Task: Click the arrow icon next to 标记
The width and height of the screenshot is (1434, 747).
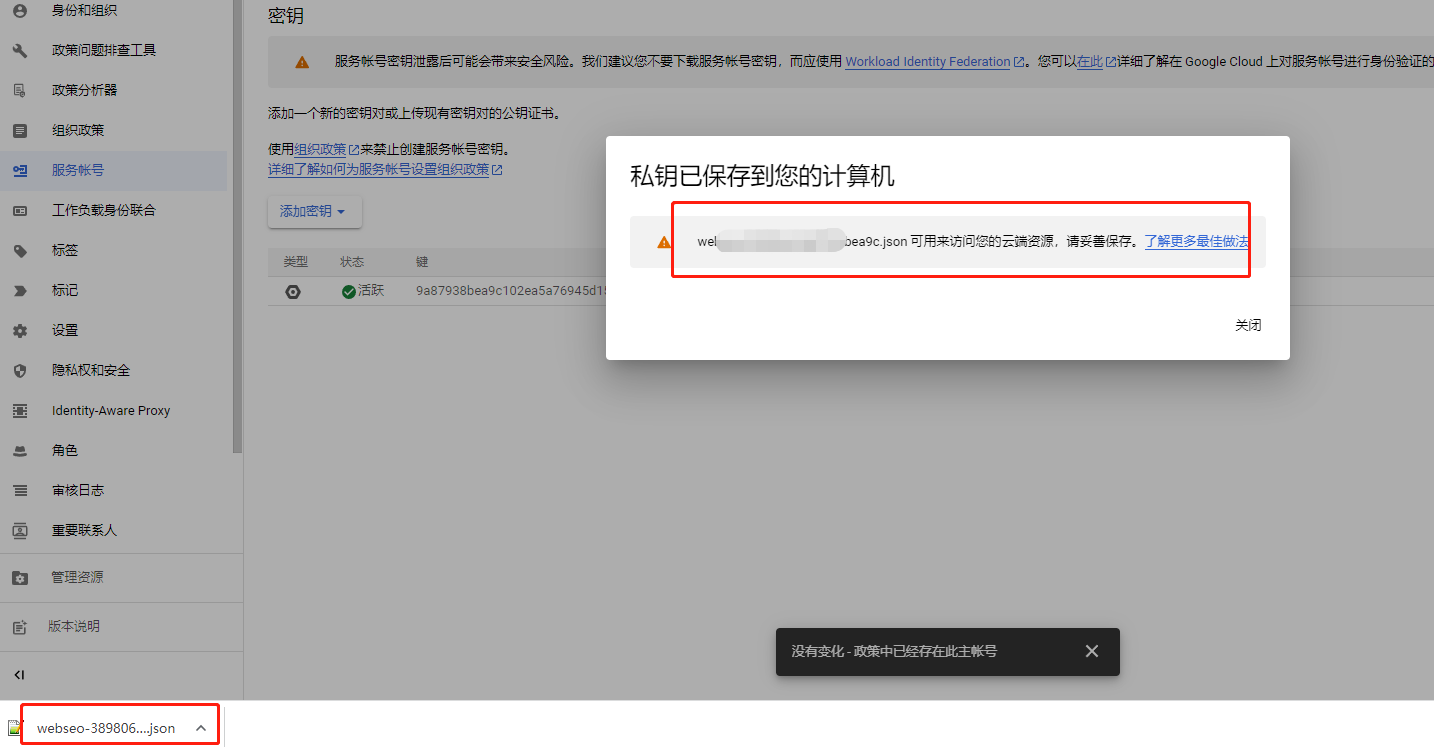Action: pyautogui.click(x=19, y=291)
